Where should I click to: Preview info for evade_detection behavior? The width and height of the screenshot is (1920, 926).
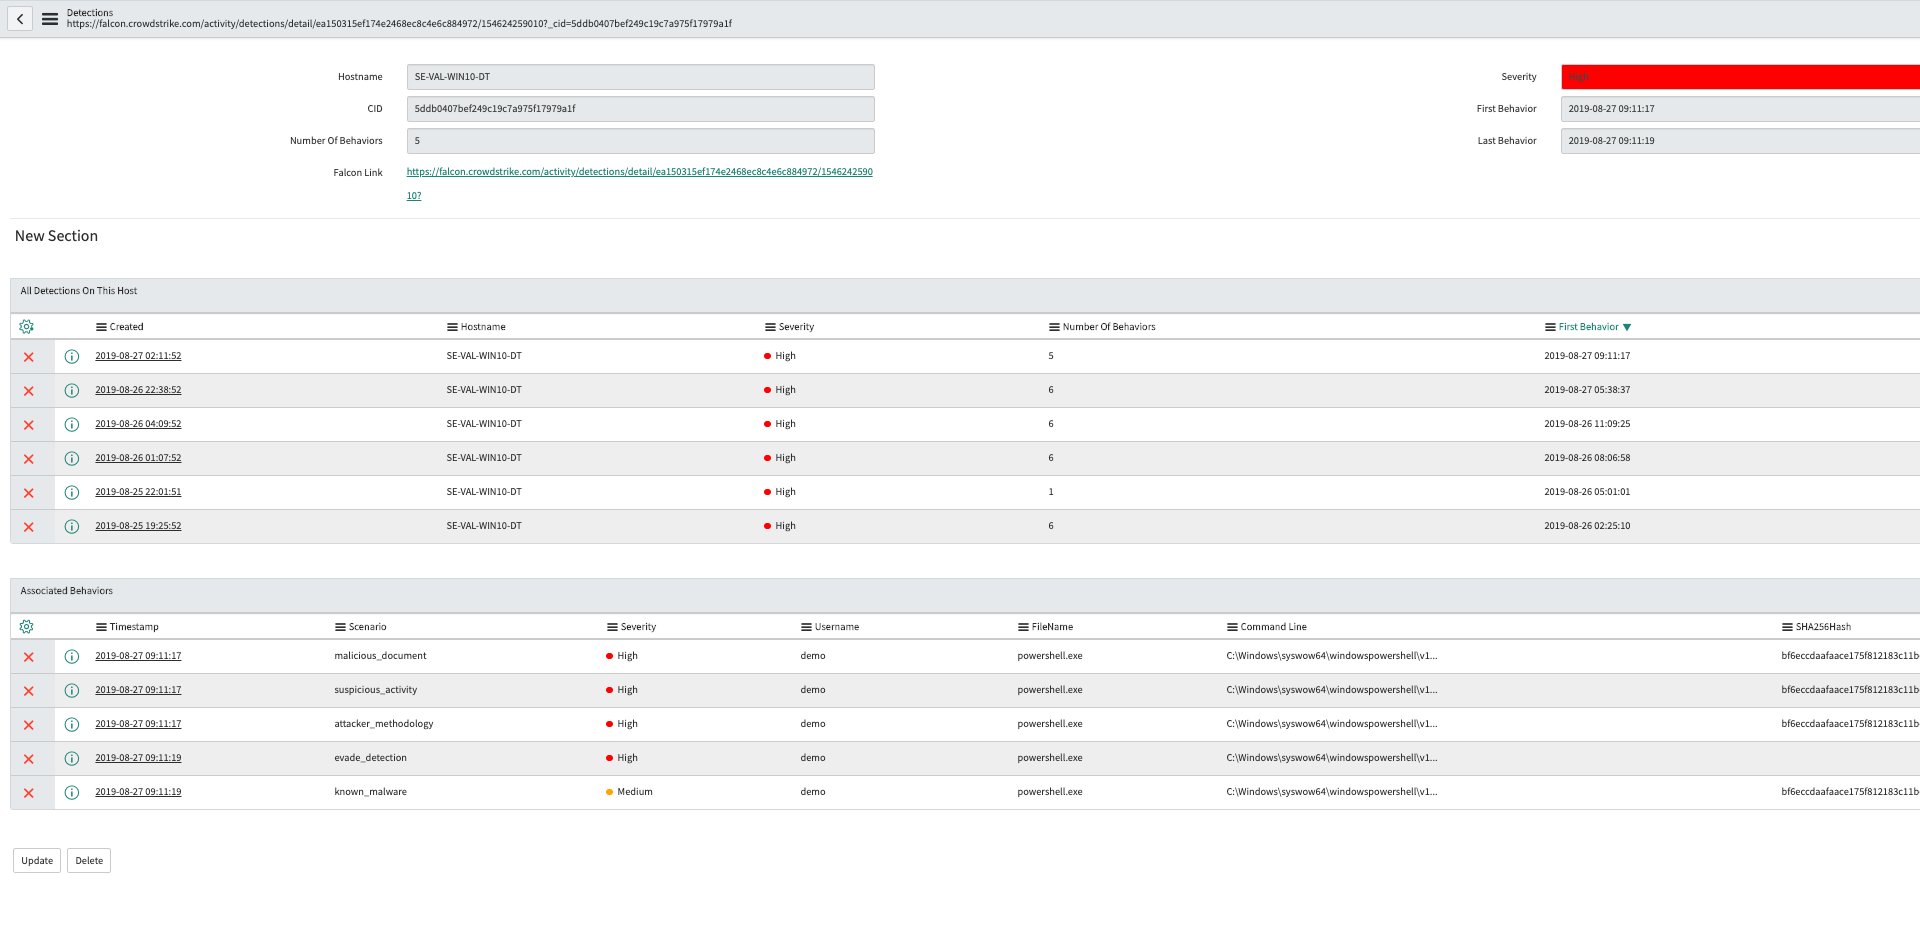pos(72,759)
